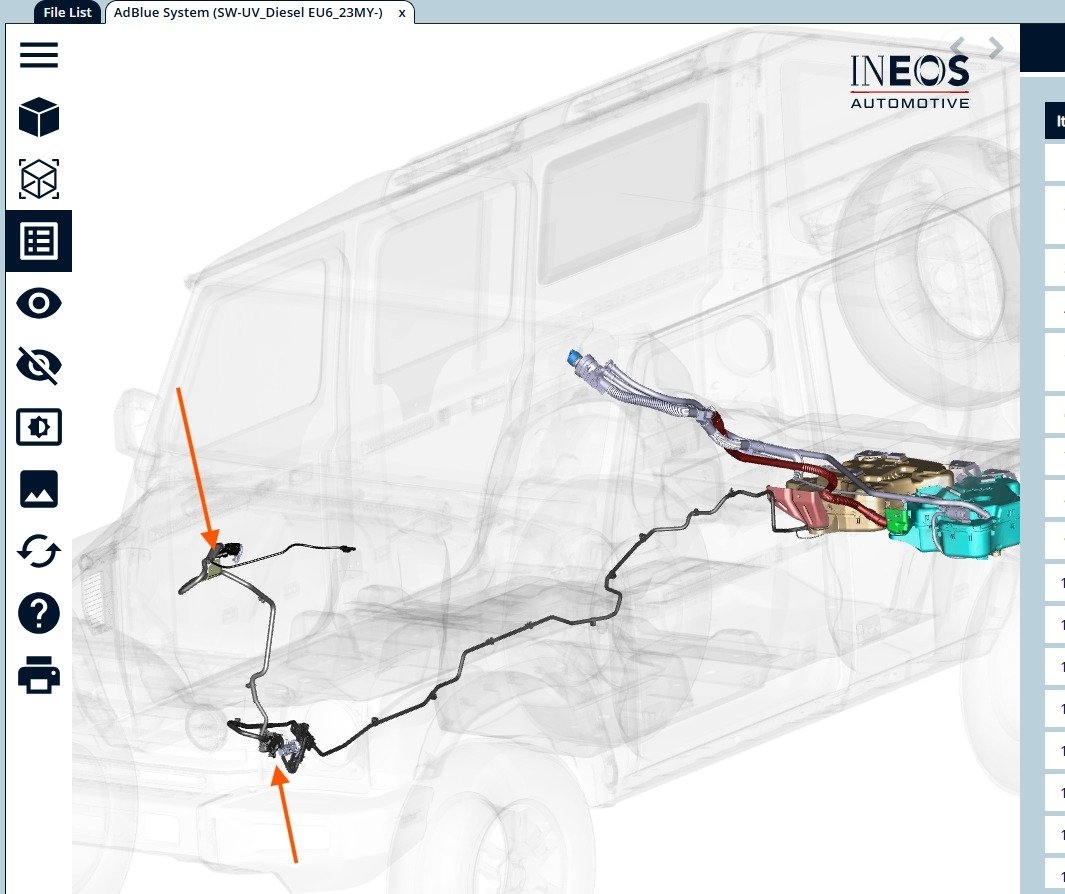Click the image snapshot icon
Screen dimensions: 1065x894
click(39, 489)
